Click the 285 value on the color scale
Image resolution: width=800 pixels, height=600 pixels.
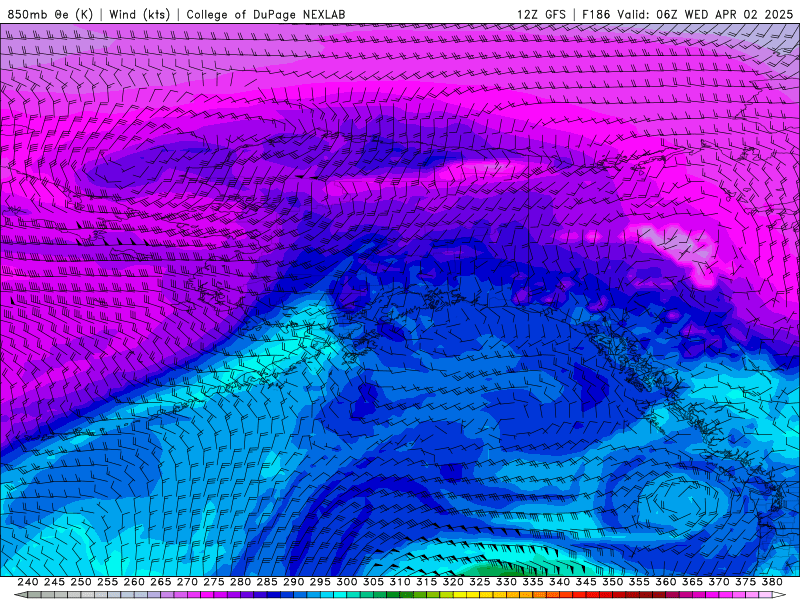pos(267,582)
